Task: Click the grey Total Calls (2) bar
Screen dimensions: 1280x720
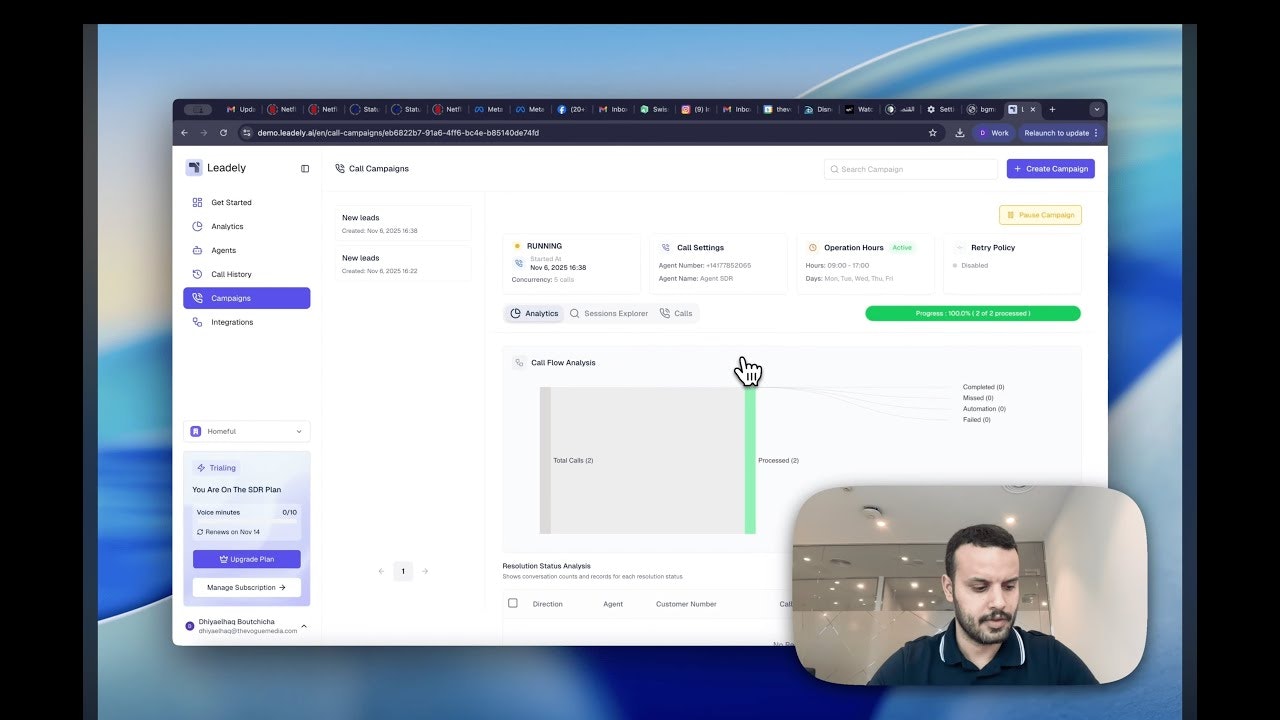Action: pyautogui.click(x=545, y=460)
